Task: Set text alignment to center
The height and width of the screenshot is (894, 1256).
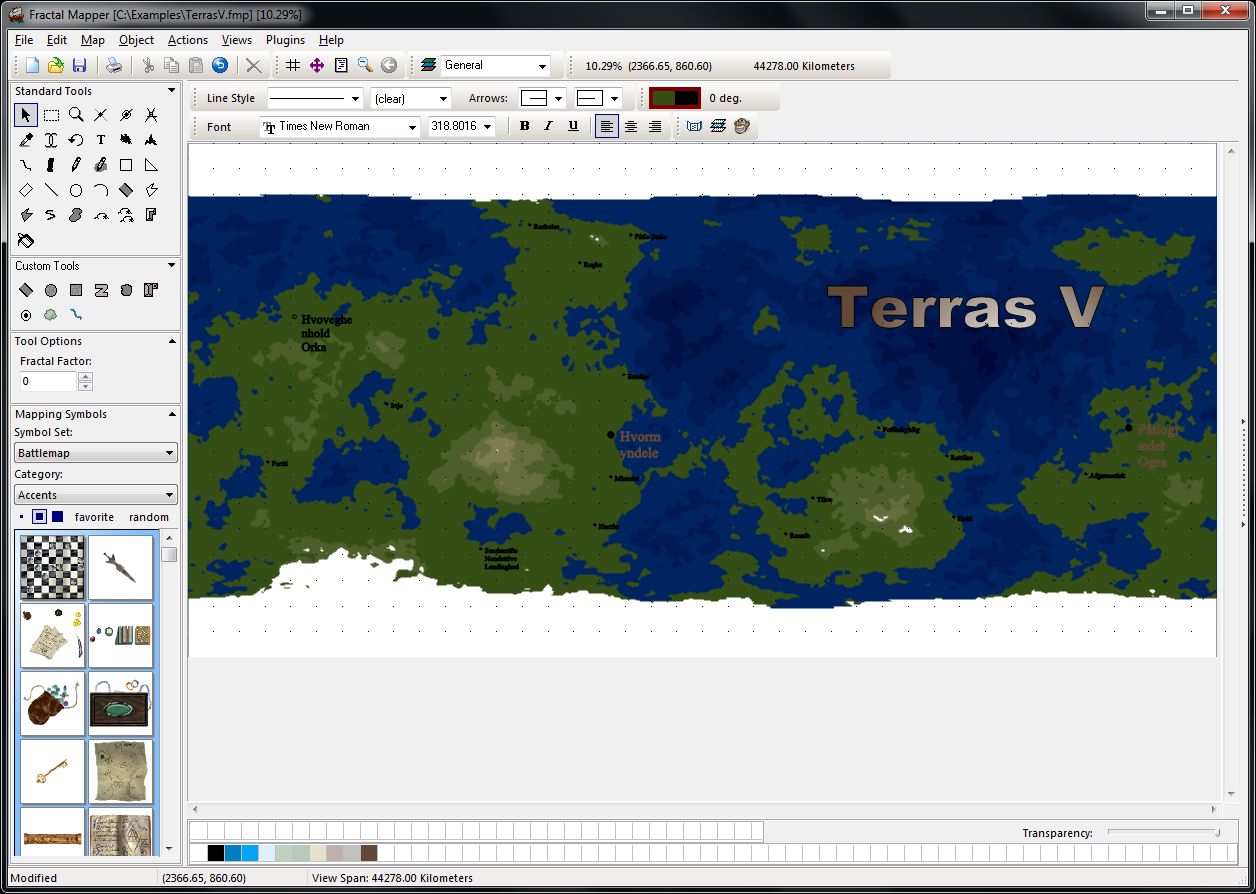Action: click(x=631, y=126)
